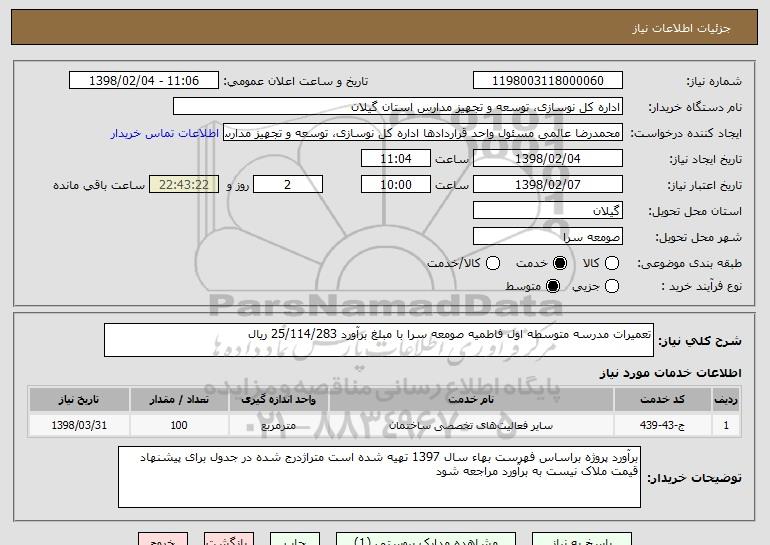Click the ساعت باقی مانده label
This screenshot has width=770, height=545.
click(x=99, y=185)
